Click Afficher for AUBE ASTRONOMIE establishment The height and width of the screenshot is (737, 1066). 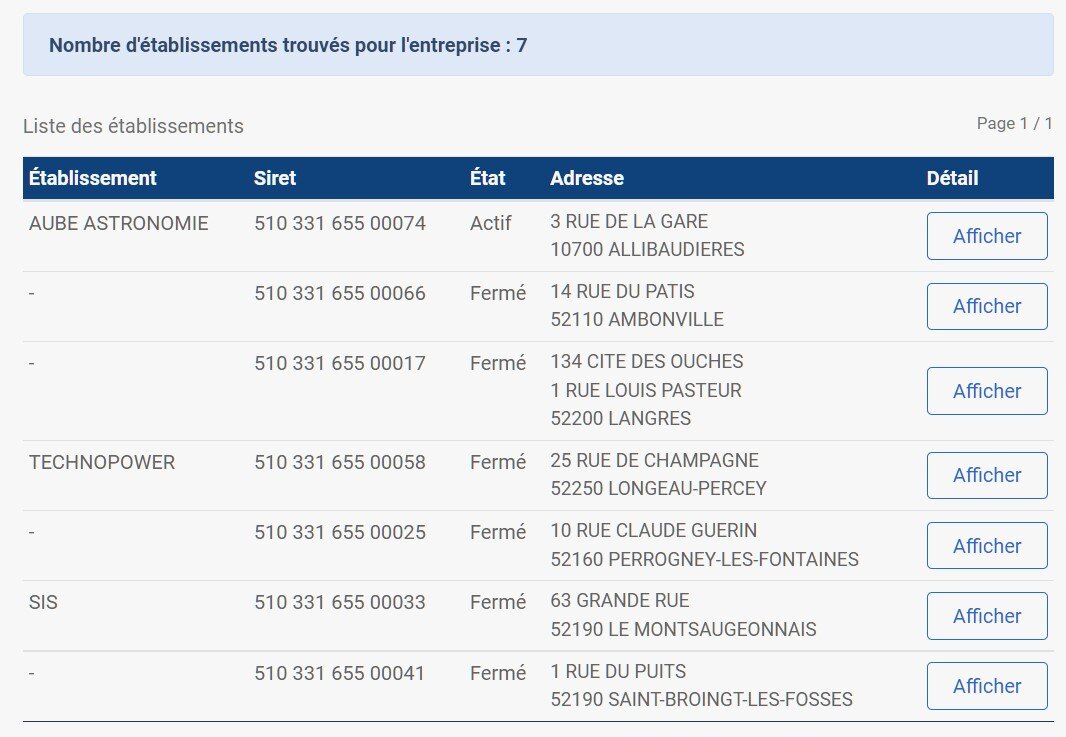pyautogui.click(x=986, y=236)
